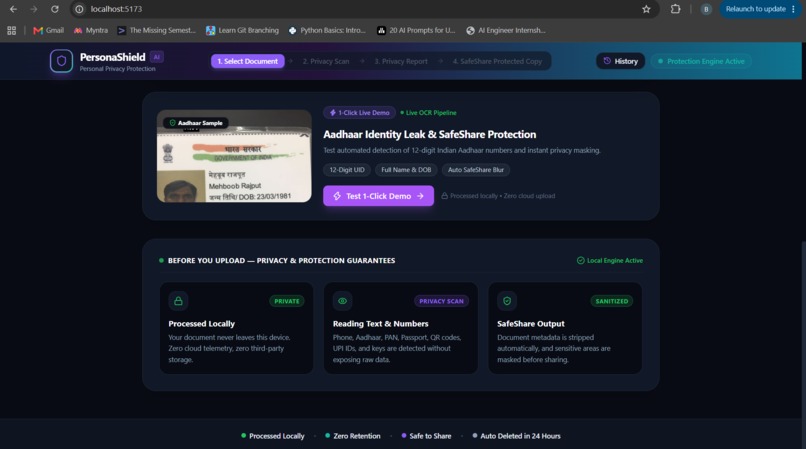Open the Python Basics bookmark

tap(327, 30)
